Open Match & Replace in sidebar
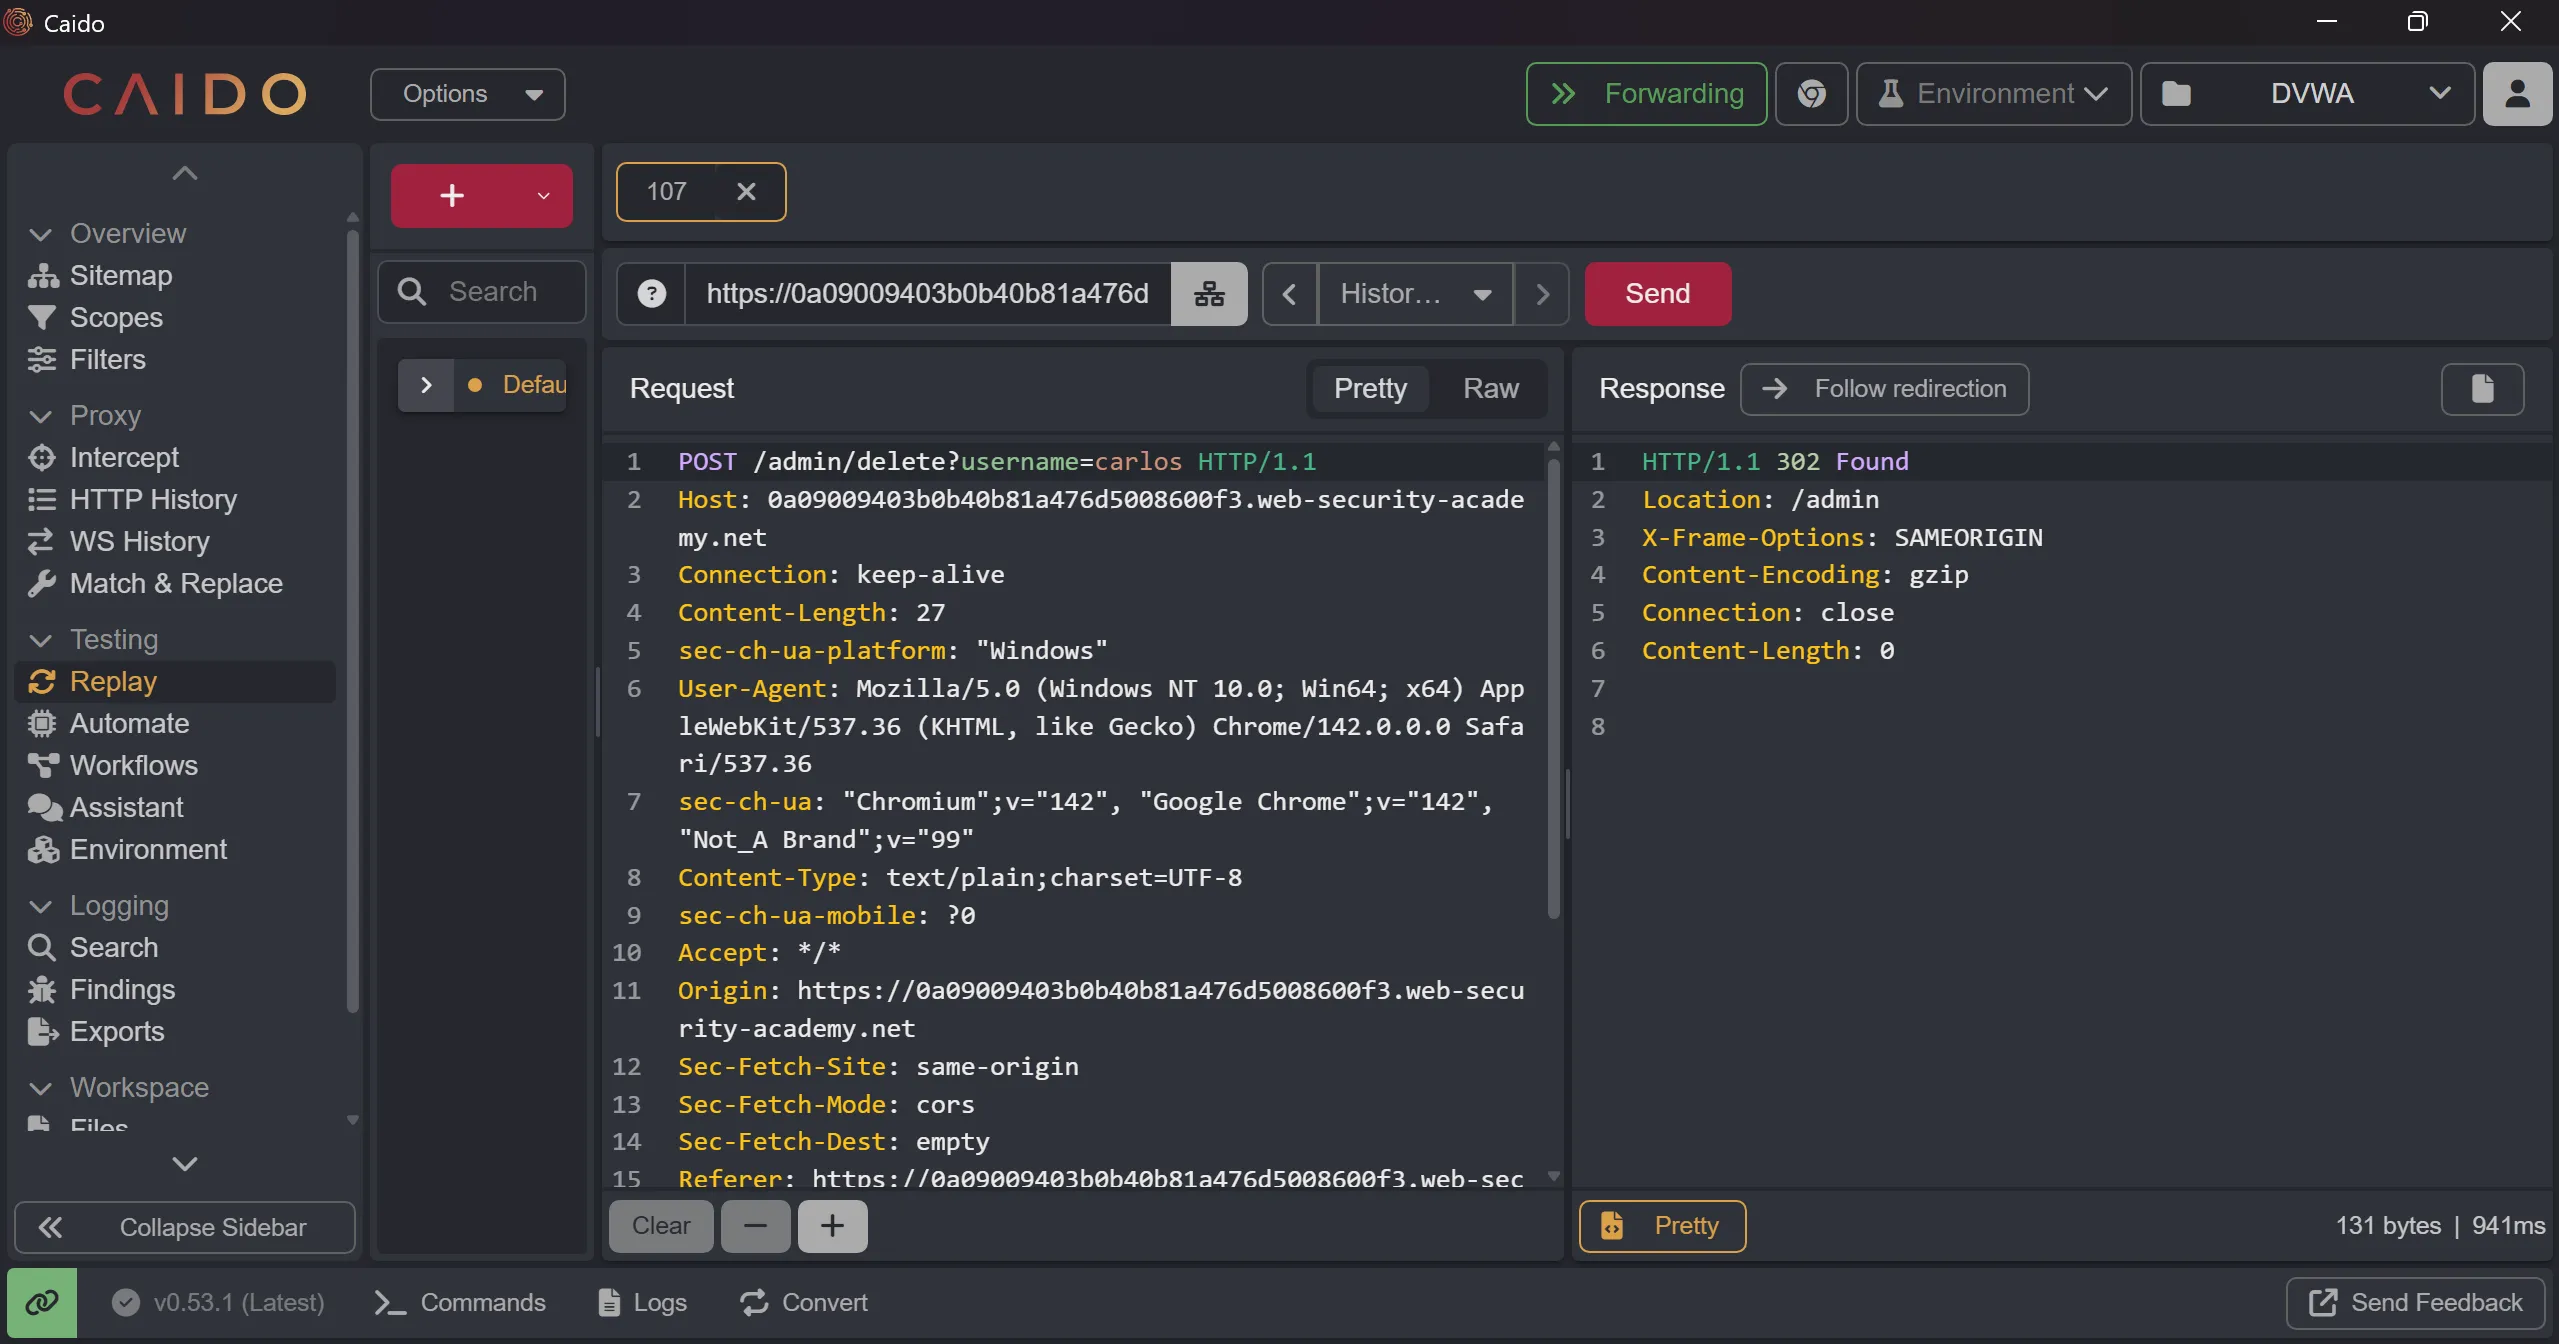This screenshot has height=1344, width=2559. [175, 583]
